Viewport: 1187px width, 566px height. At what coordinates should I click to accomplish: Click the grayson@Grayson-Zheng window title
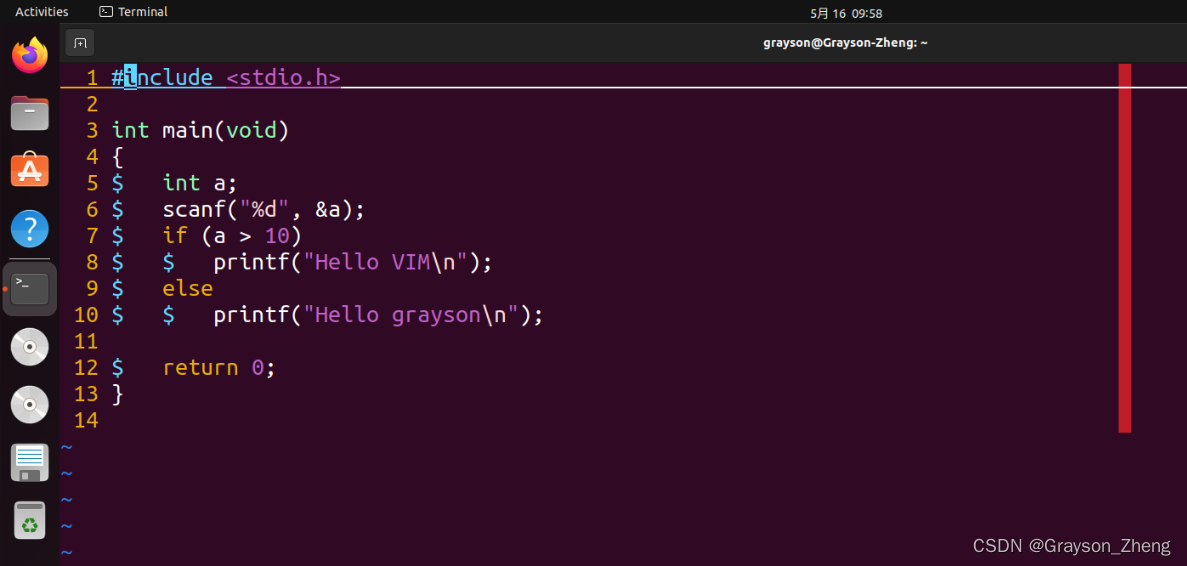pyautogui.click(x=846, y=43)
